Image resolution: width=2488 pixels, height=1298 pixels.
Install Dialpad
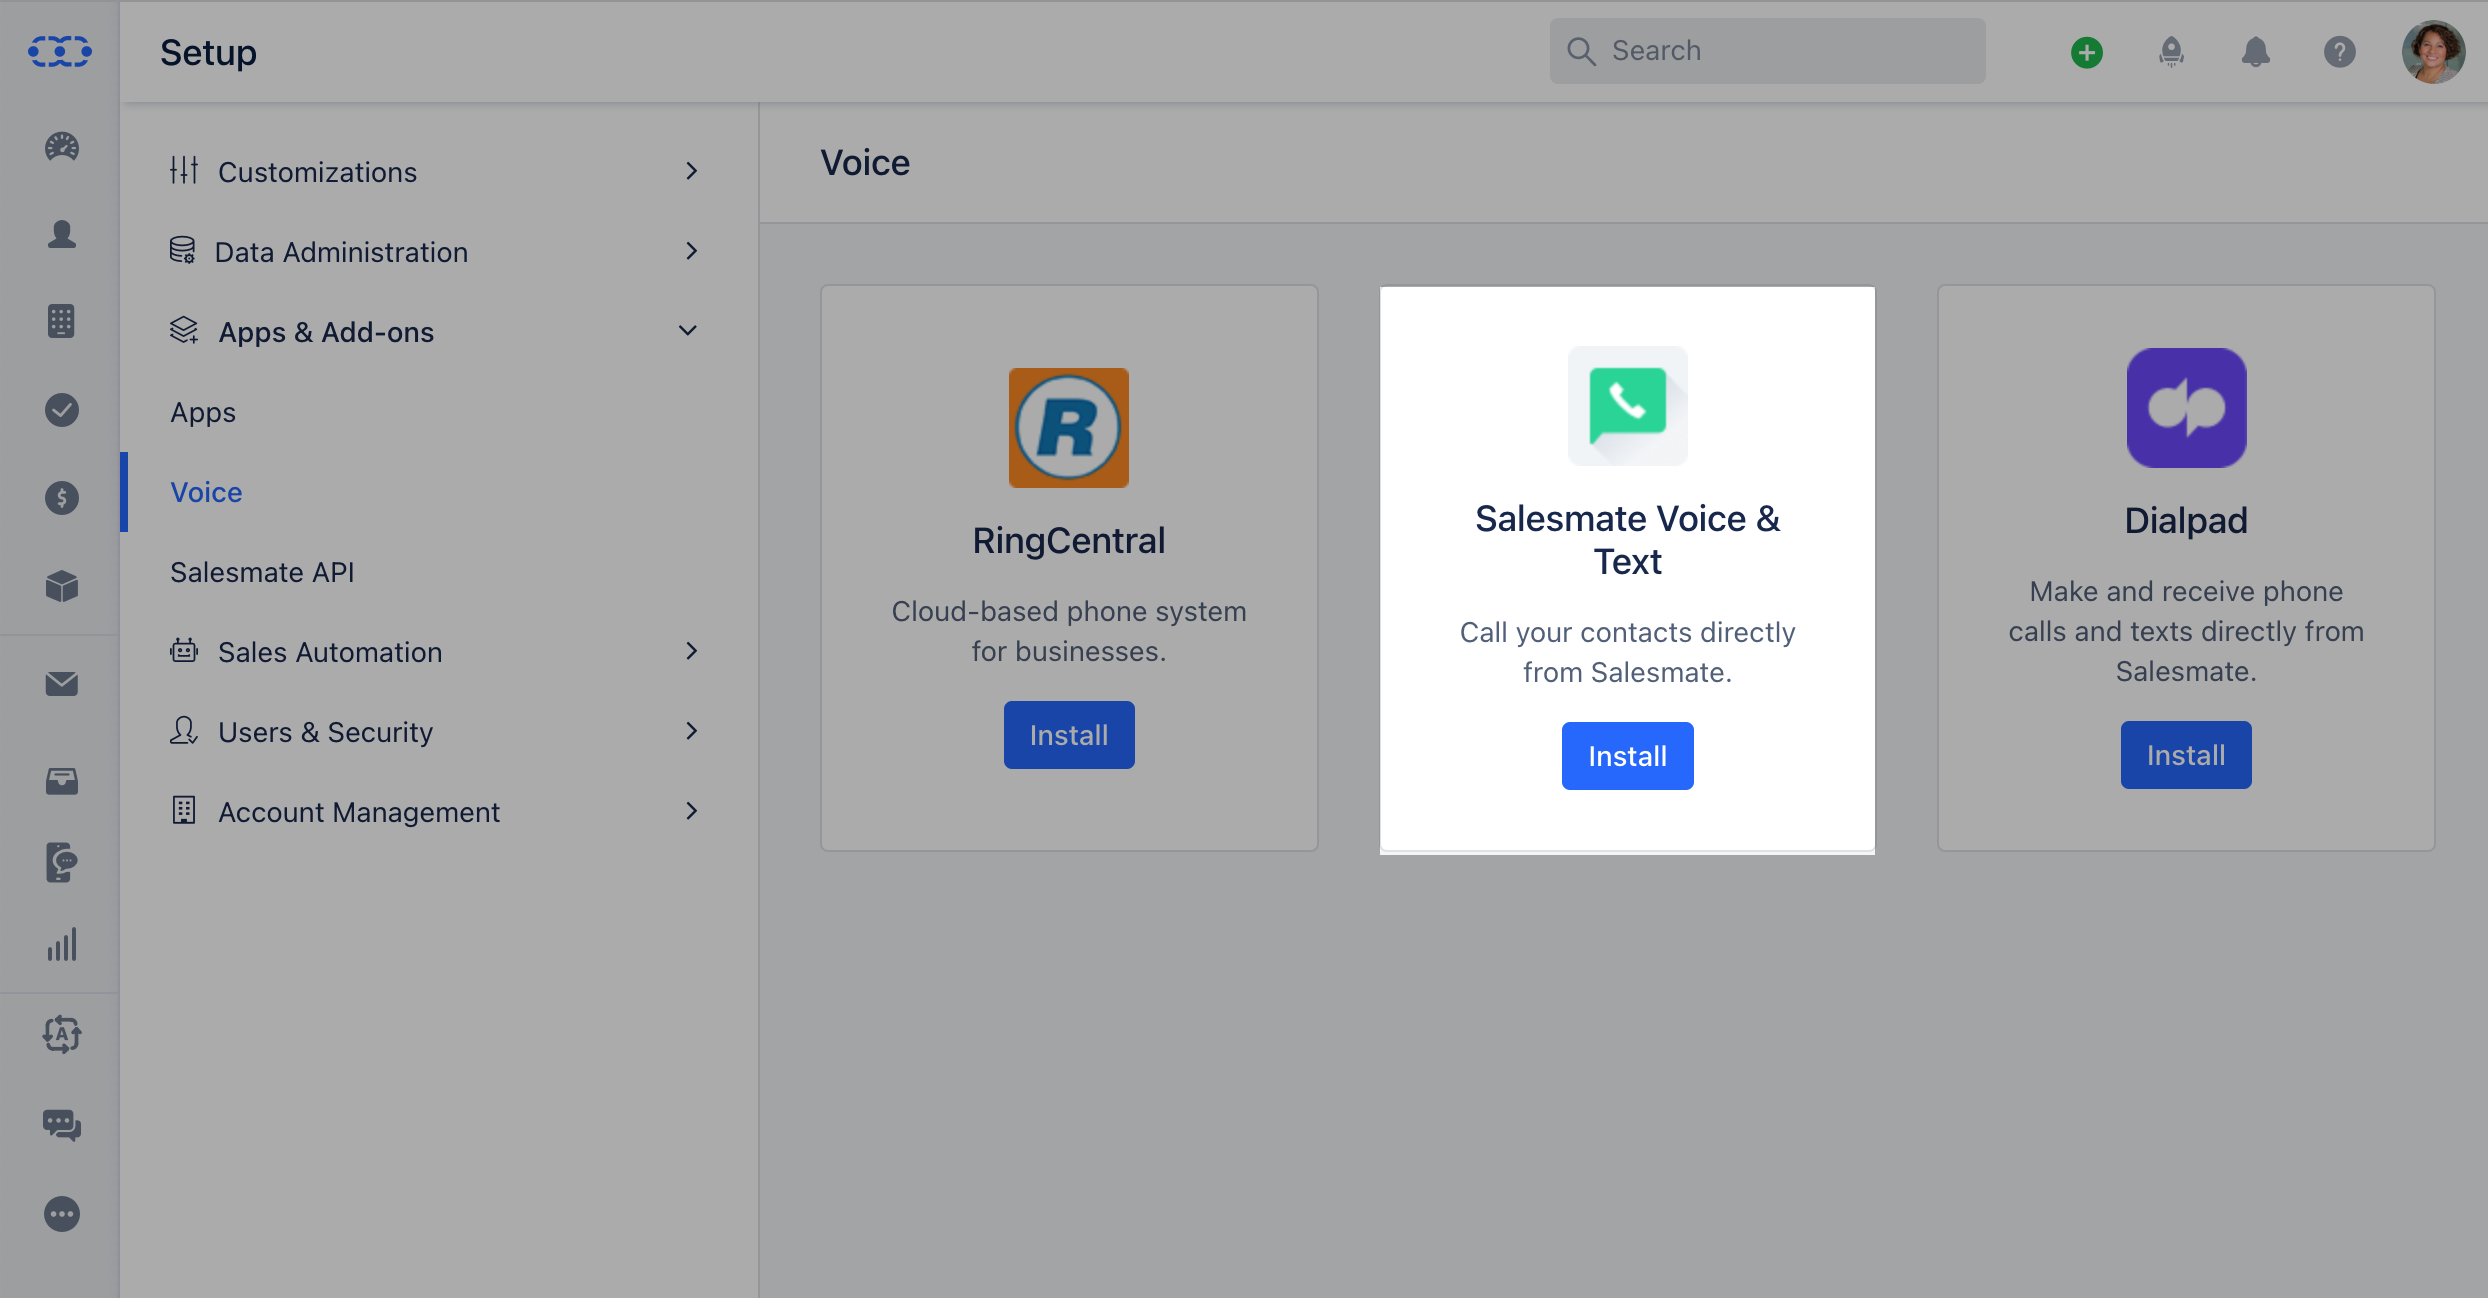(x=2186, y=755)
